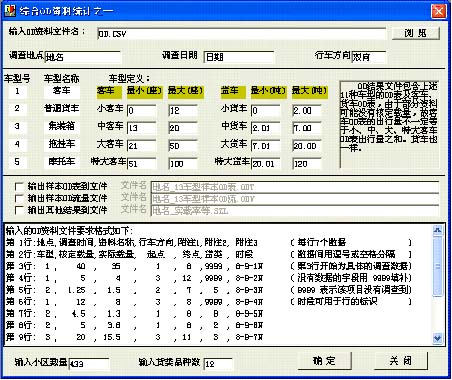Click the application icon in title bar
This screenshot has width=452, height=380.
pos(10,11)
